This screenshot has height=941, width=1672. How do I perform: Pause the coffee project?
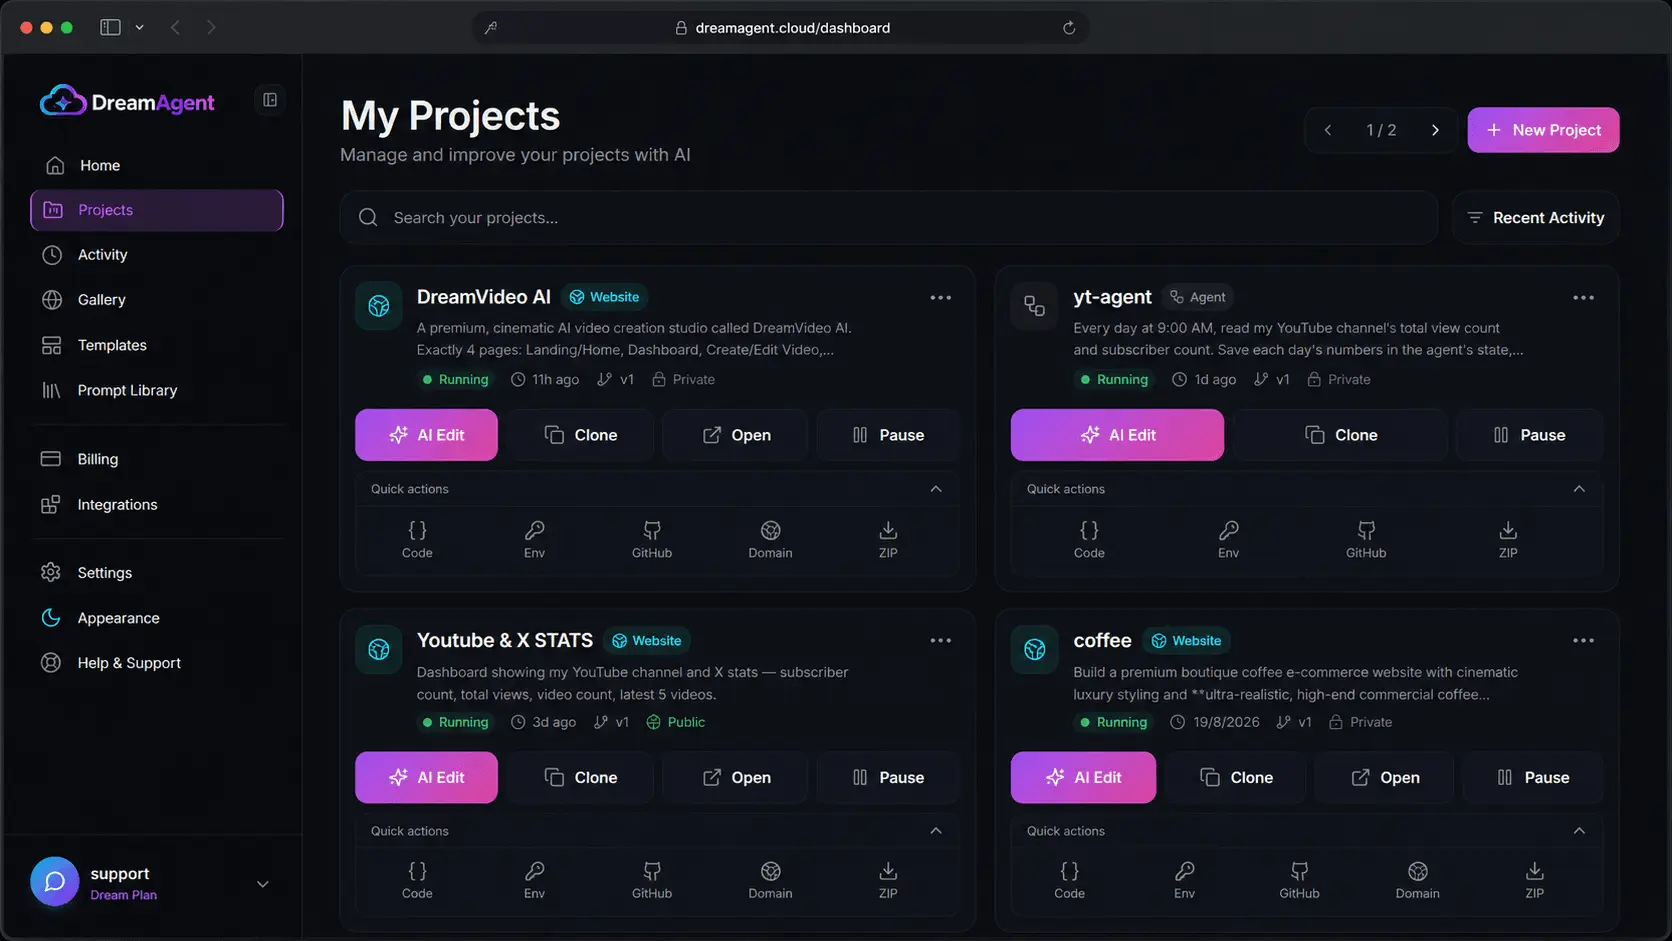pos(1533,778)
